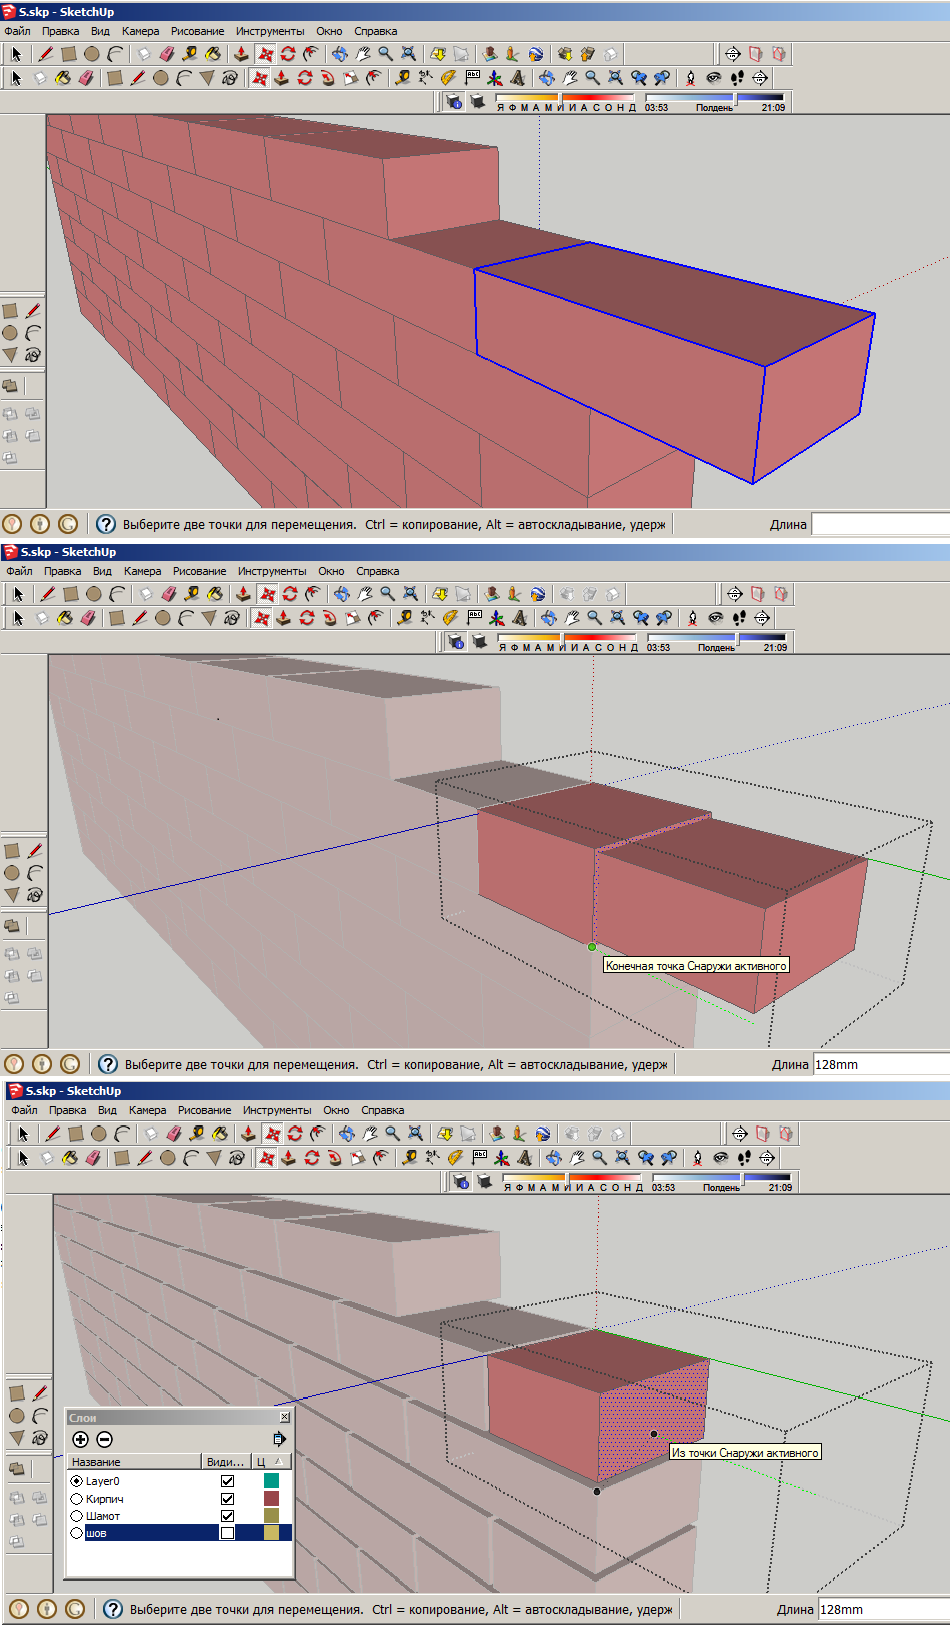Uncheck visibility checkbox for Layer0

(227, 1481)
